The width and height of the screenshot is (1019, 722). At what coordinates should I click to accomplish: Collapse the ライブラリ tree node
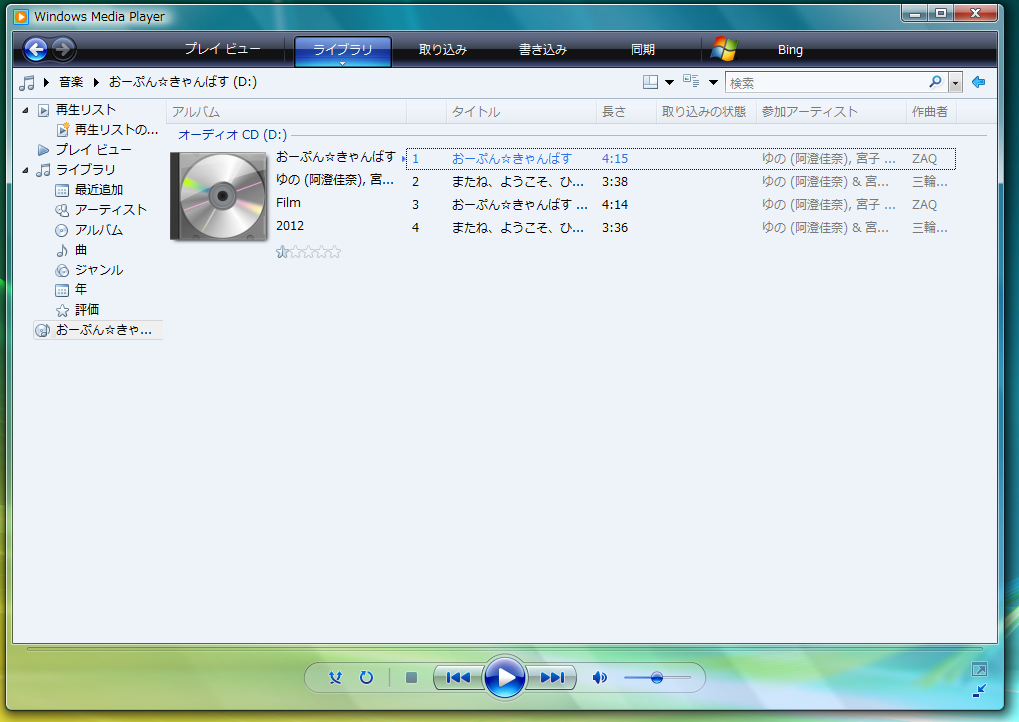(x=25, y=170)
